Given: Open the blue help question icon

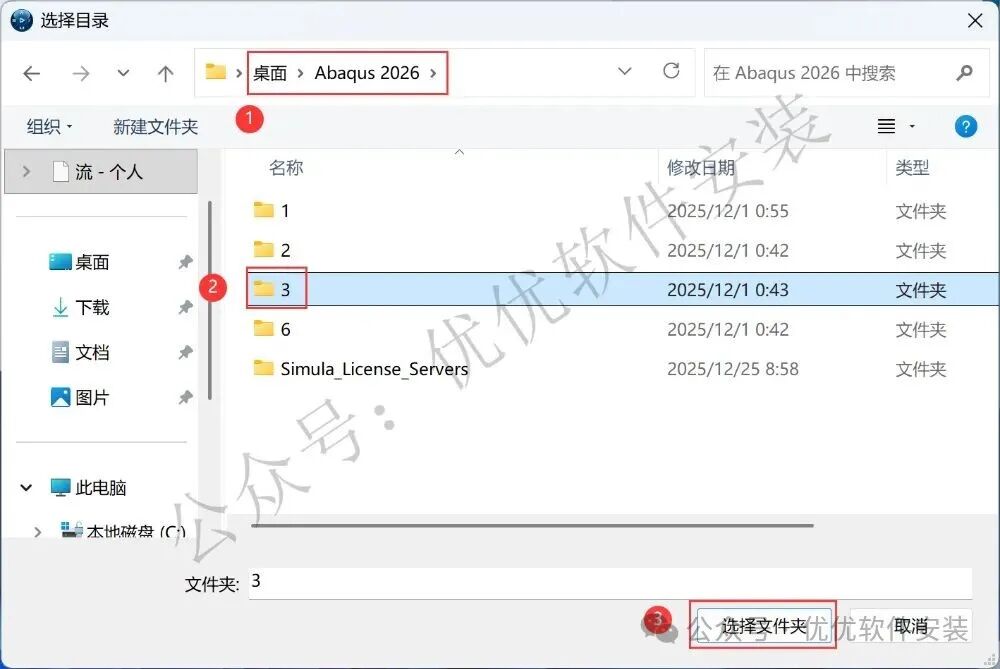Looking at the screenshot, I should [x=966, y=126].
